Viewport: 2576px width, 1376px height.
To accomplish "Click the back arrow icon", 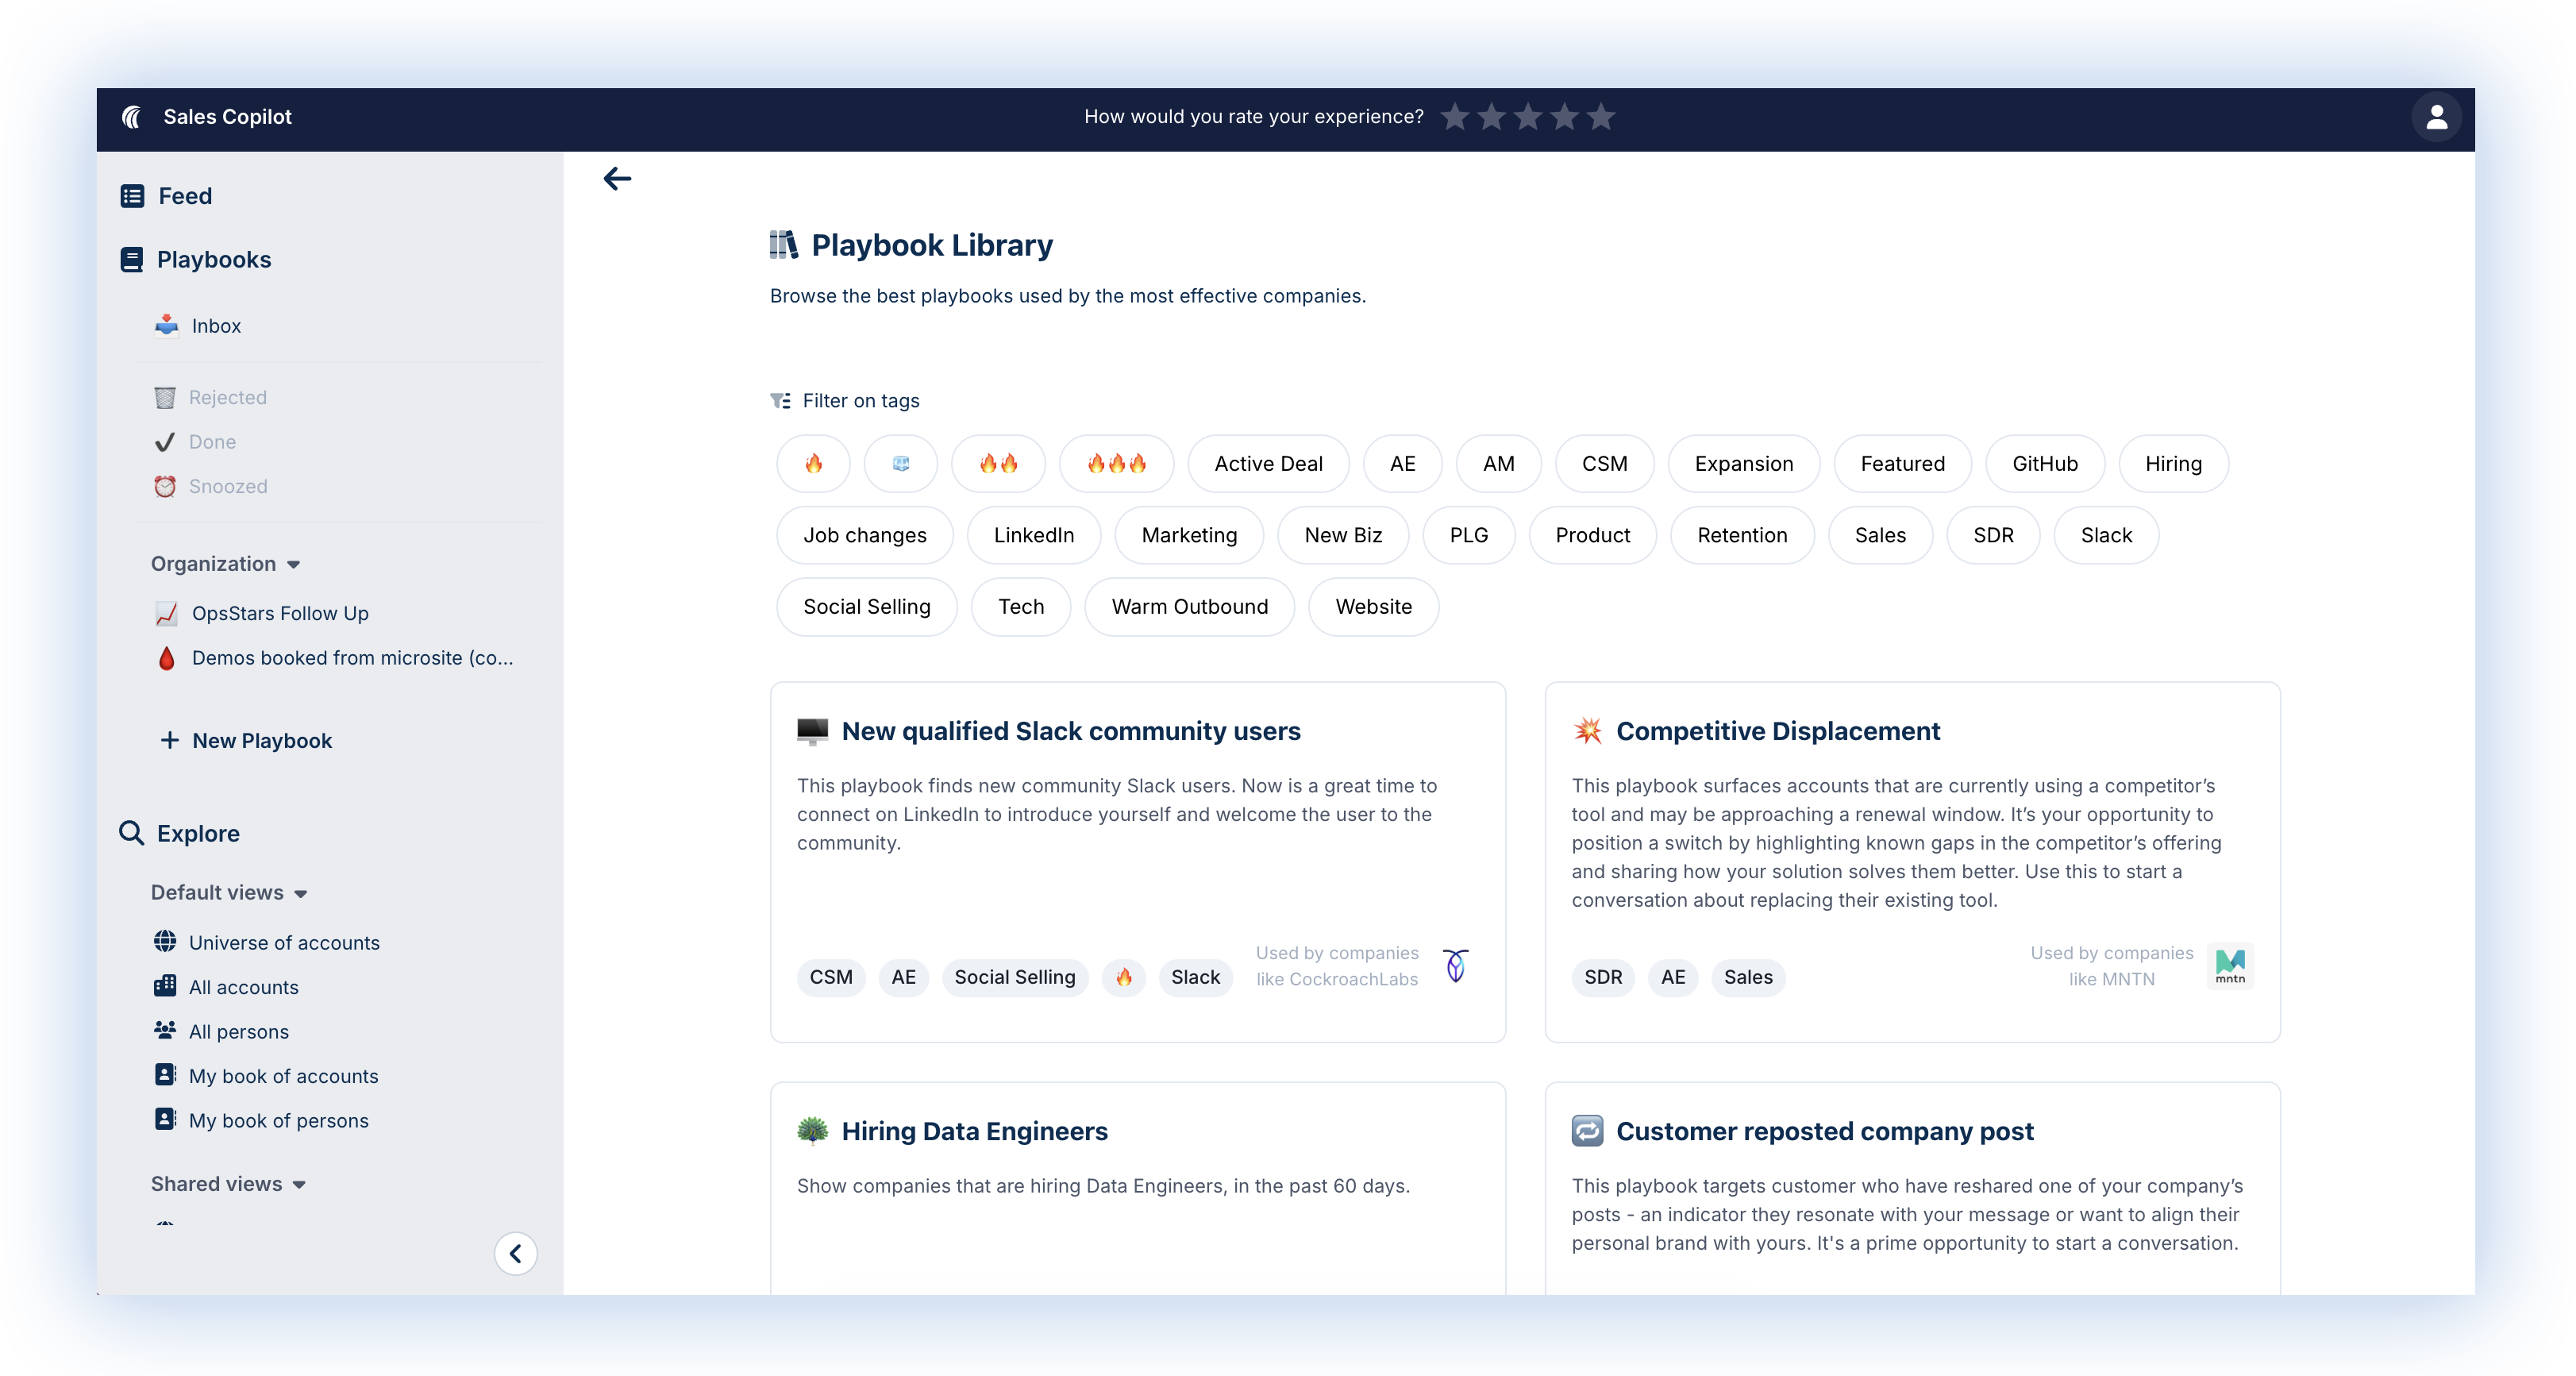I will [x=617, y=179].
